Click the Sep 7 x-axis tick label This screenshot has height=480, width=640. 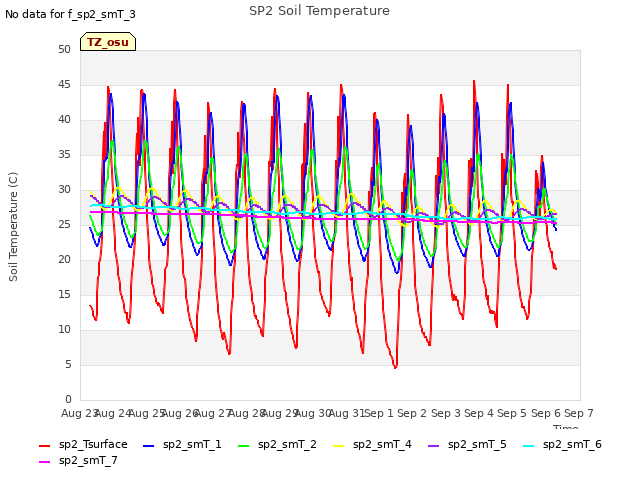(579, 413)
